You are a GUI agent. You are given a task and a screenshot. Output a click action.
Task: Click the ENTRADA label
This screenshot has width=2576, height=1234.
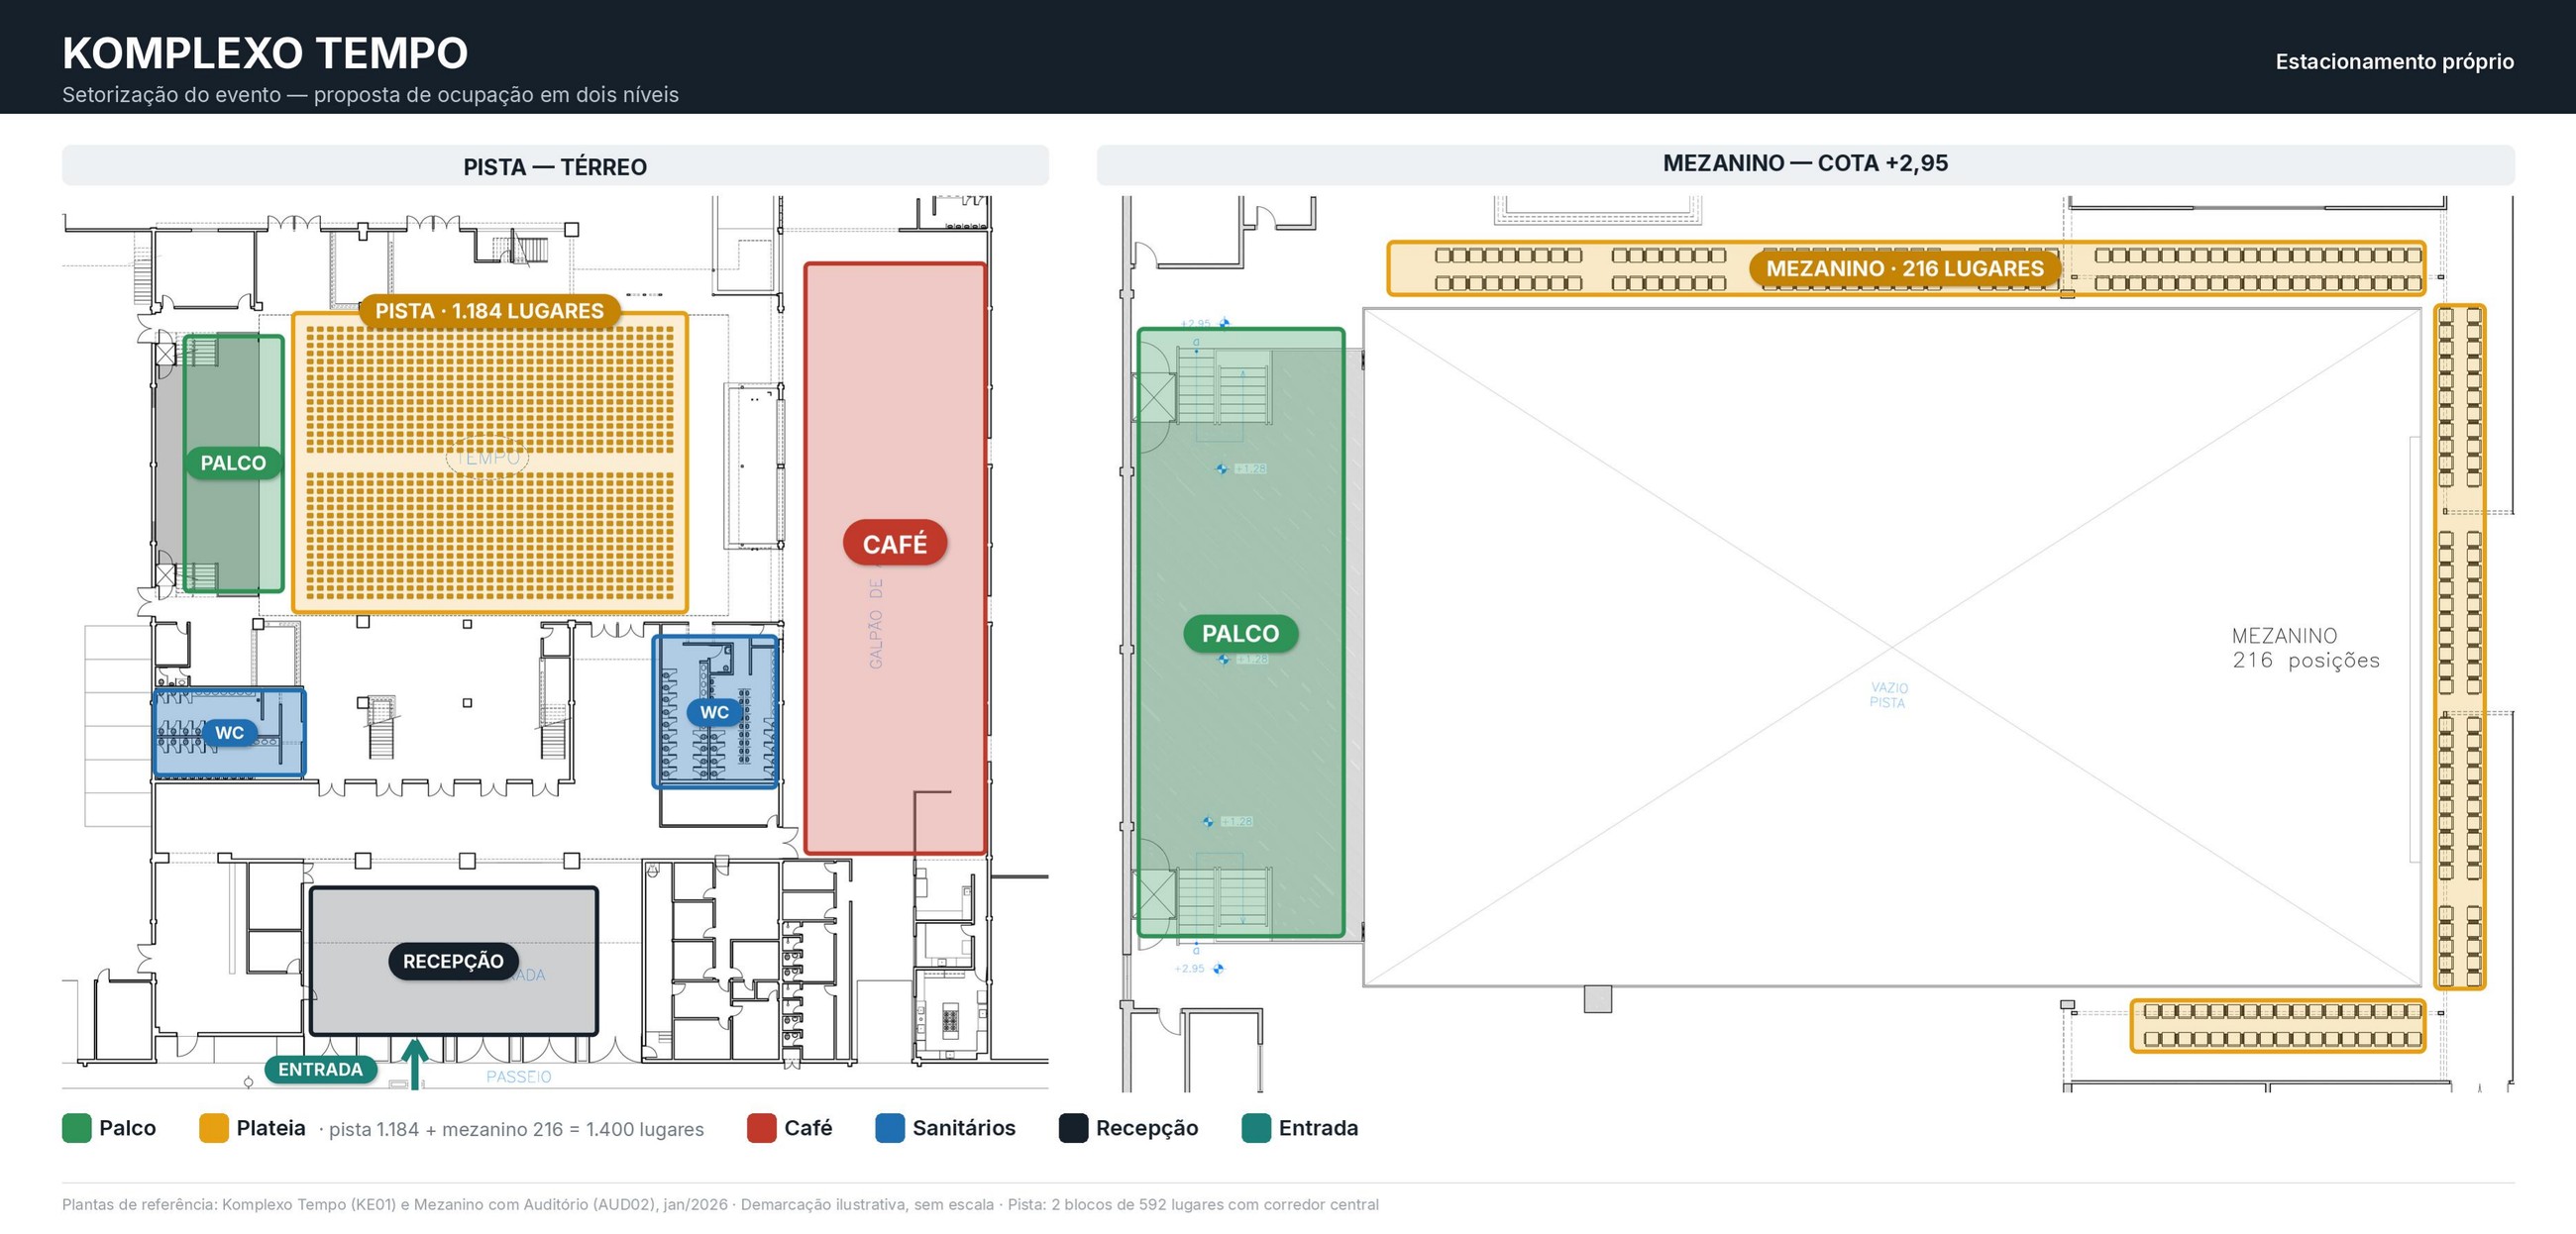point(320,1069)
